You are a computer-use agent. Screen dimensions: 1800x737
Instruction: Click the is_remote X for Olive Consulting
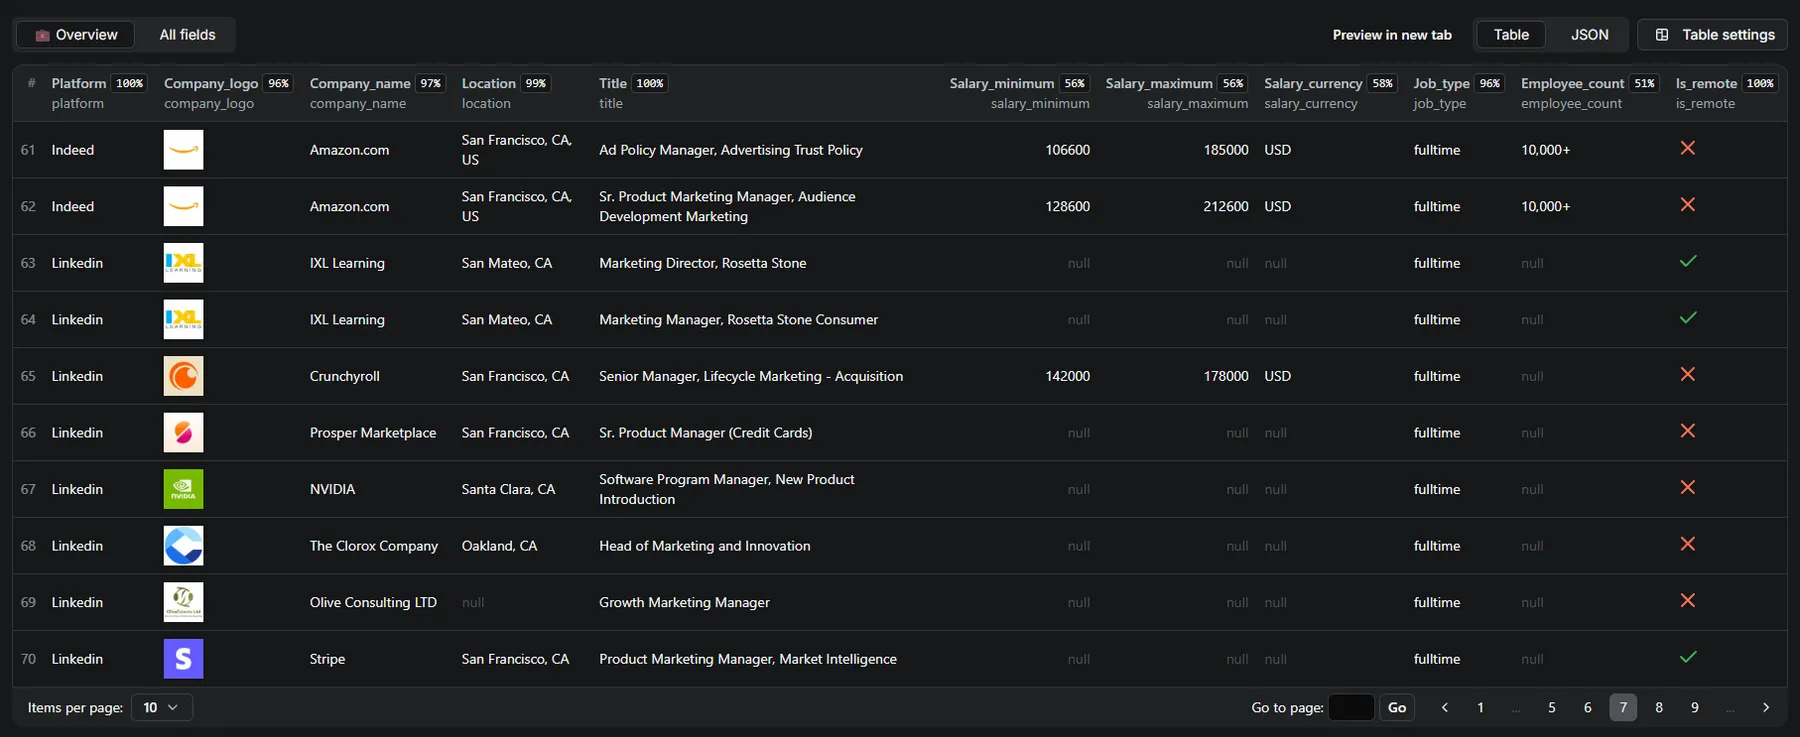click(1688, 600)
